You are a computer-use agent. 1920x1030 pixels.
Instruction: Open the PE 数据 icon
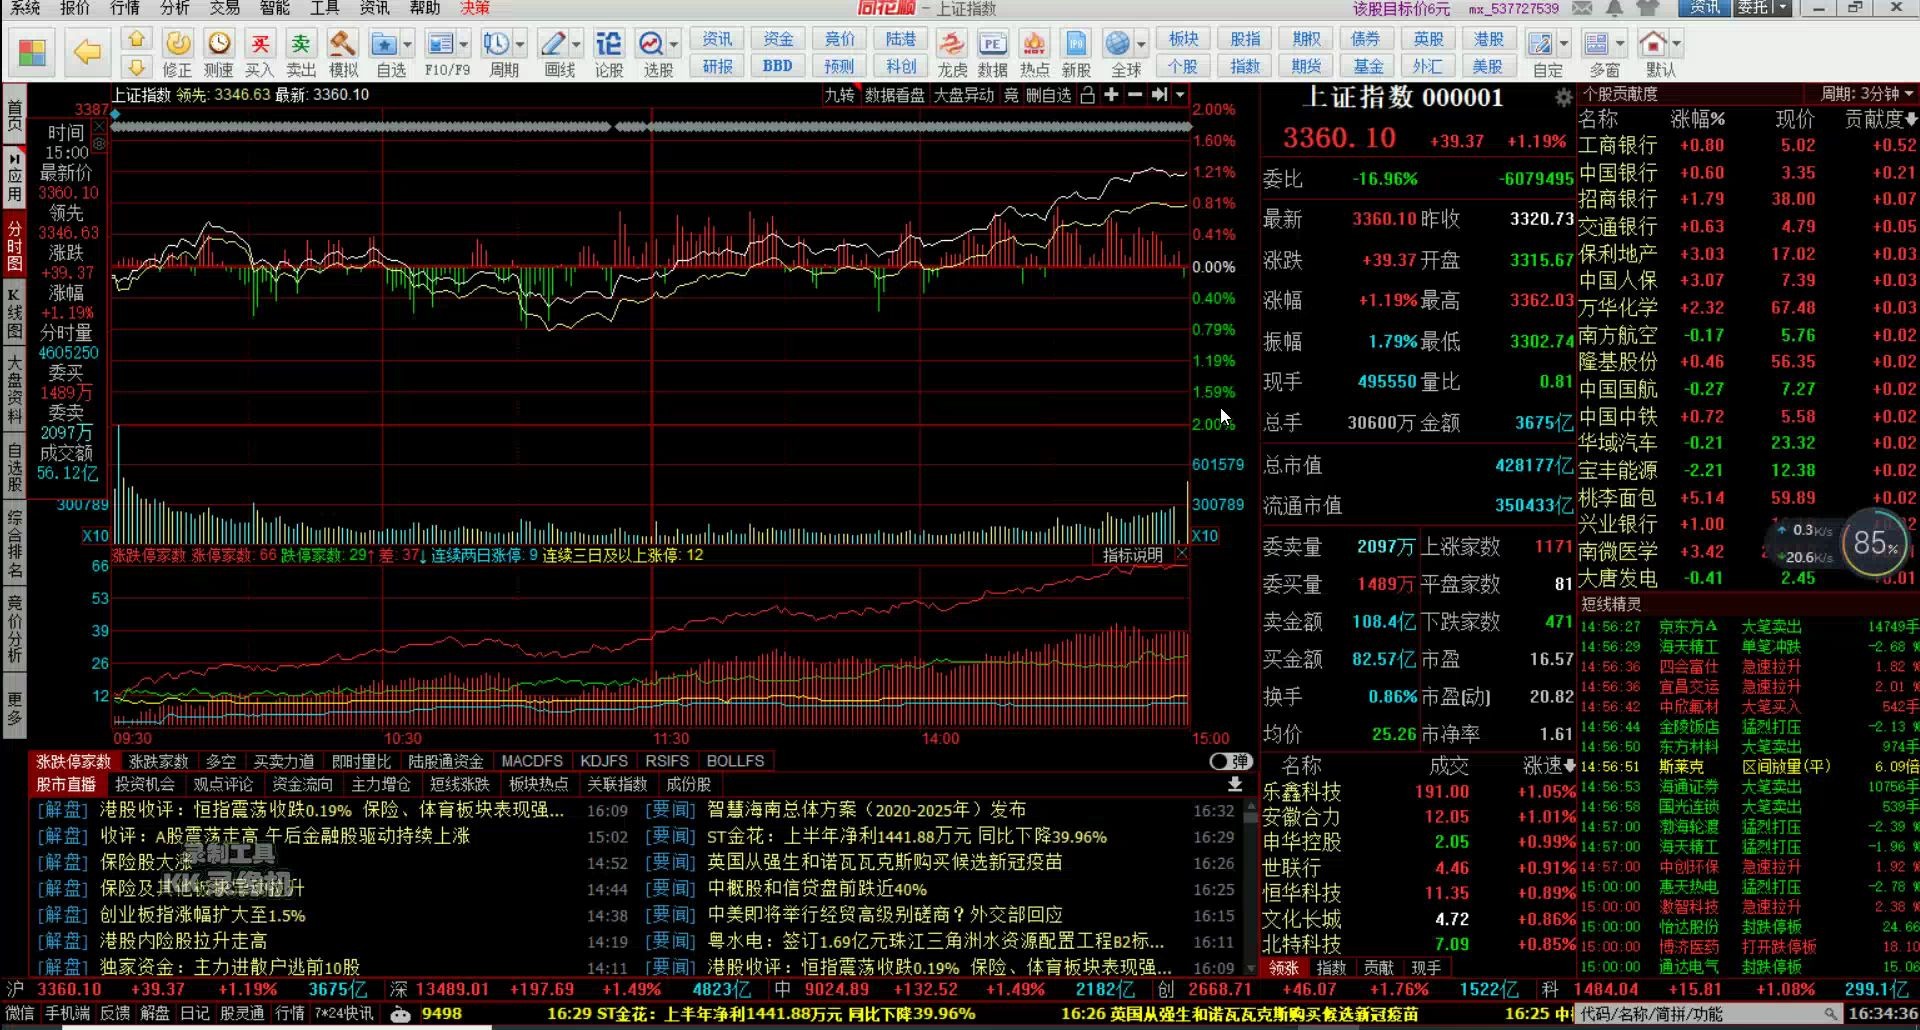coord(992,53)
